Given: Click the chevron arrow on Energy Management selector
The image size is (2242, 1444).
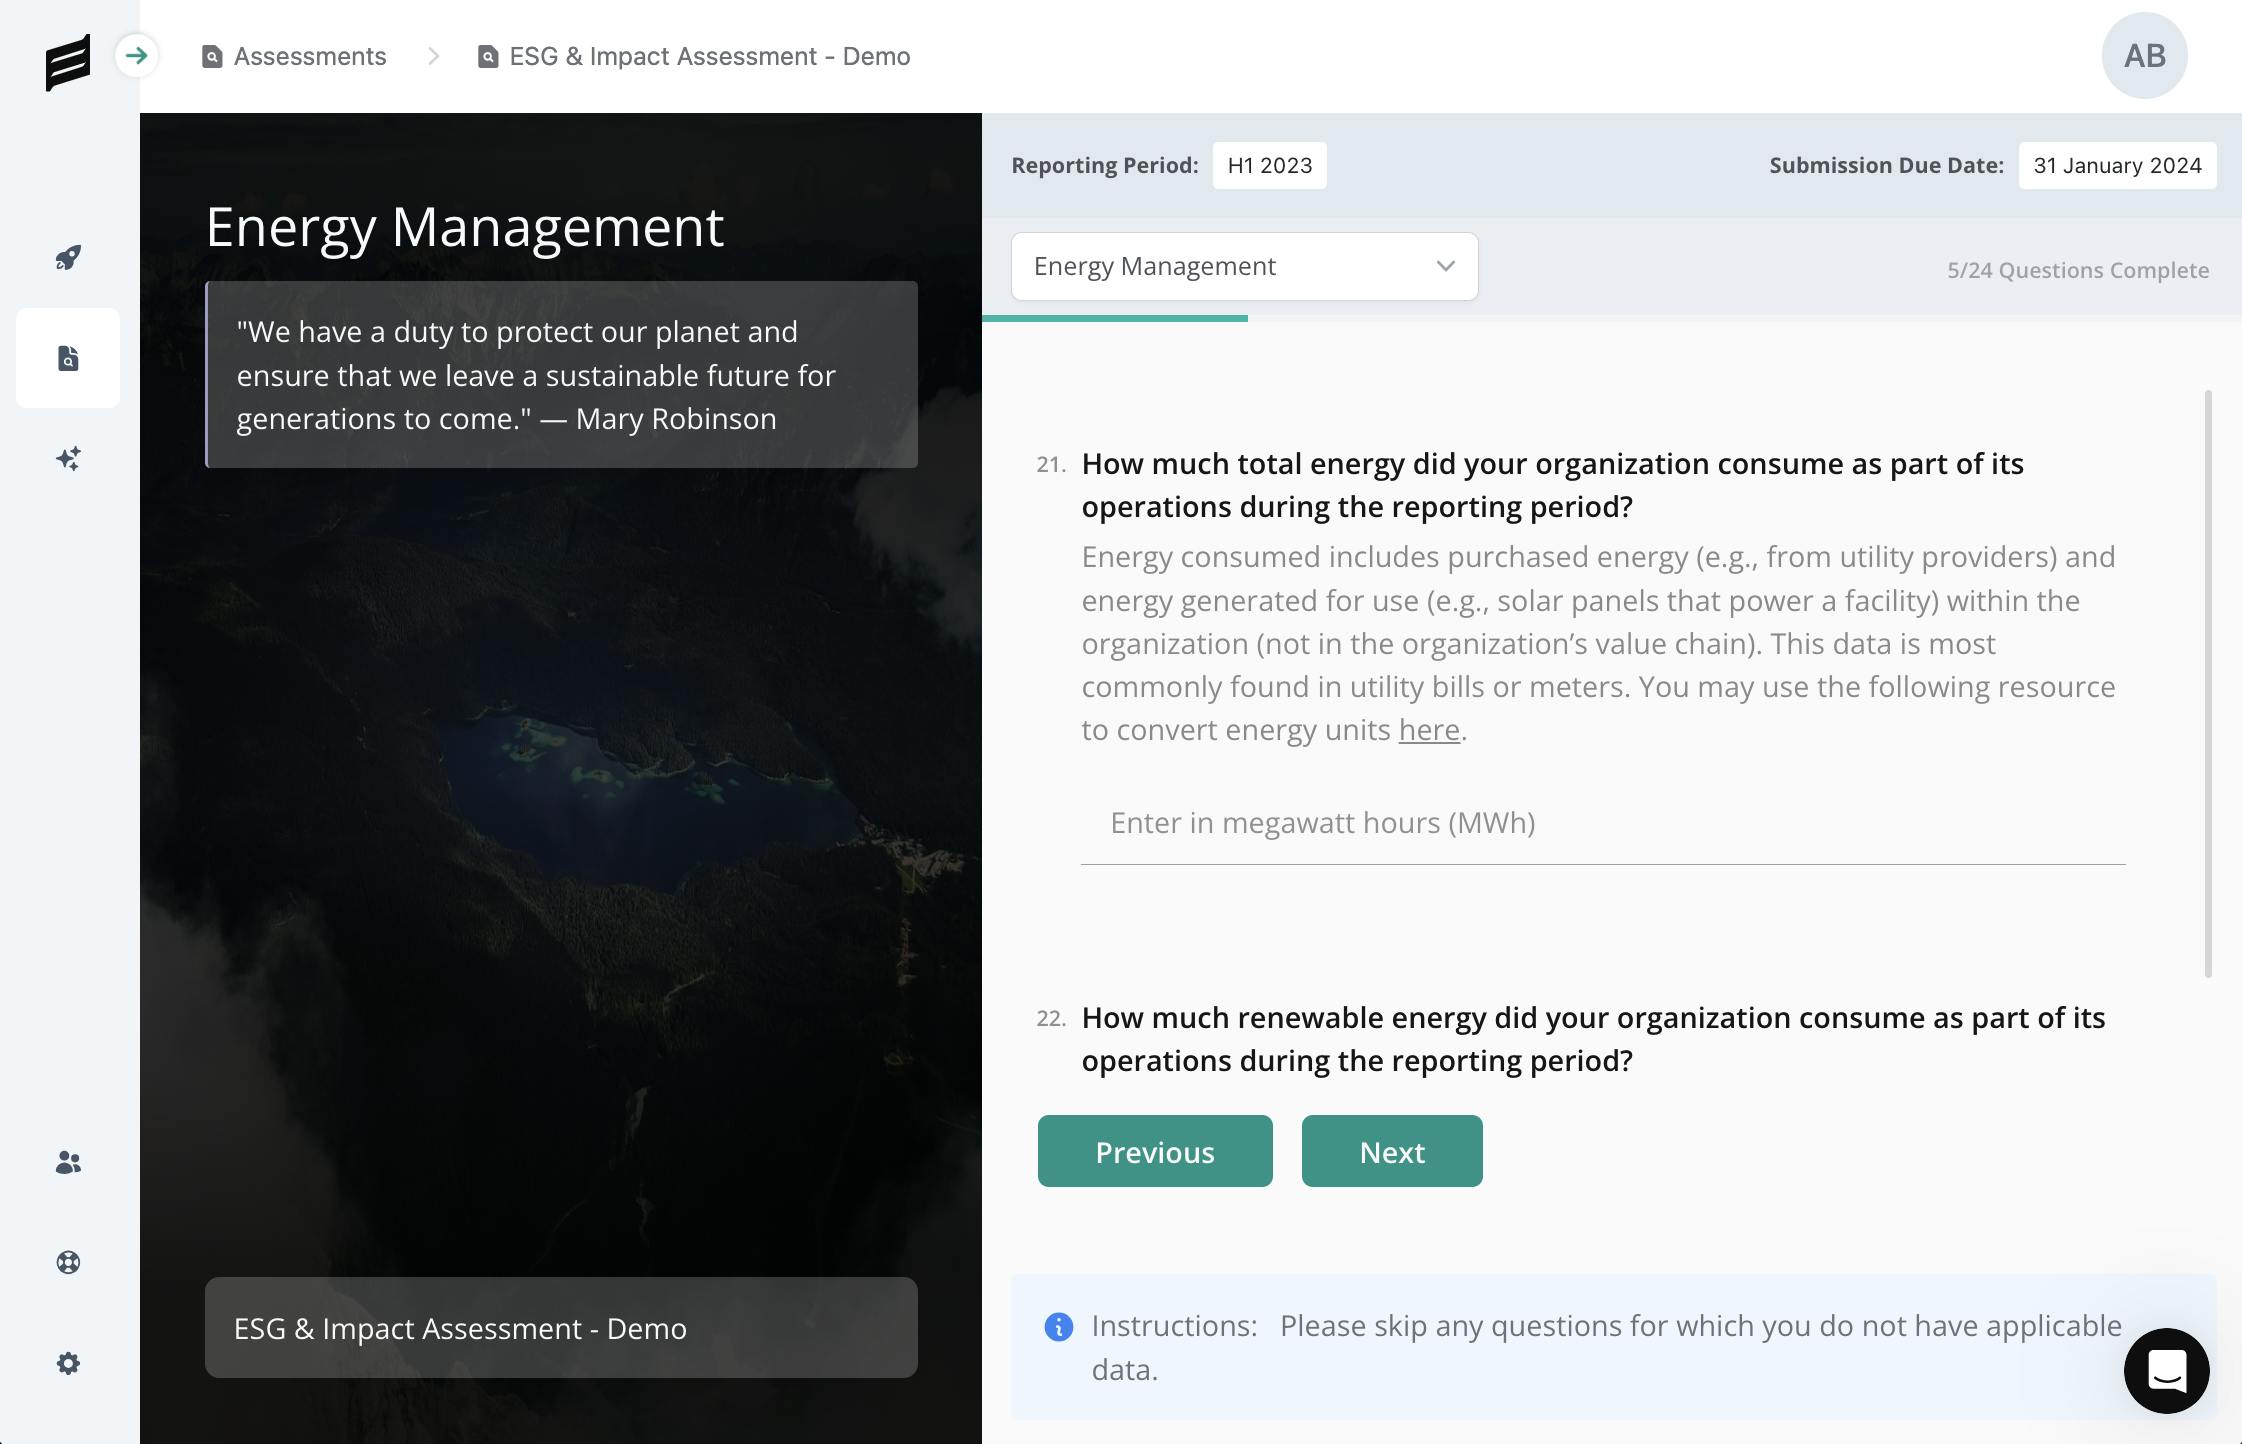Looking at the screenshot, I should point(1445,265).
